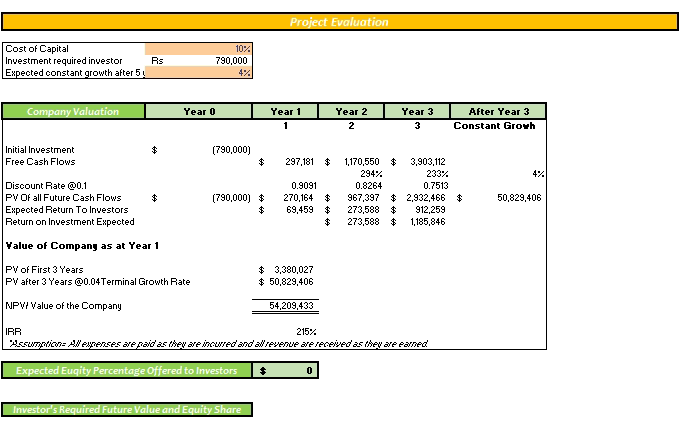Select the 3,903,112 free cash flow cell
Screen dimensions: 680x431
pyautogui.click(x=418, y=162)
